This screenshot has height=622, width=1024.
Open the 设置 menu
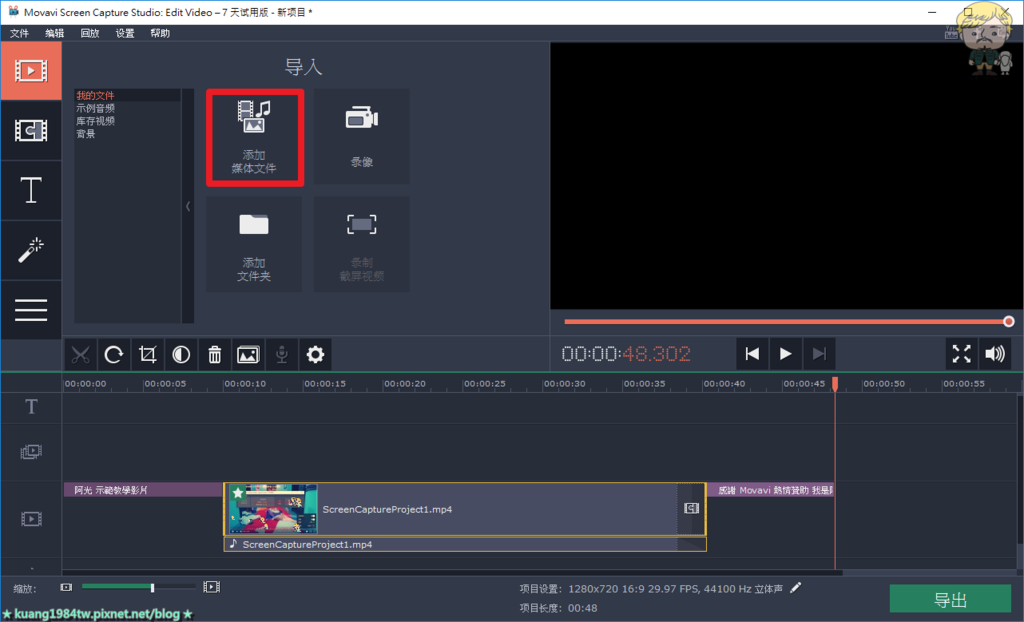point(125,33)
